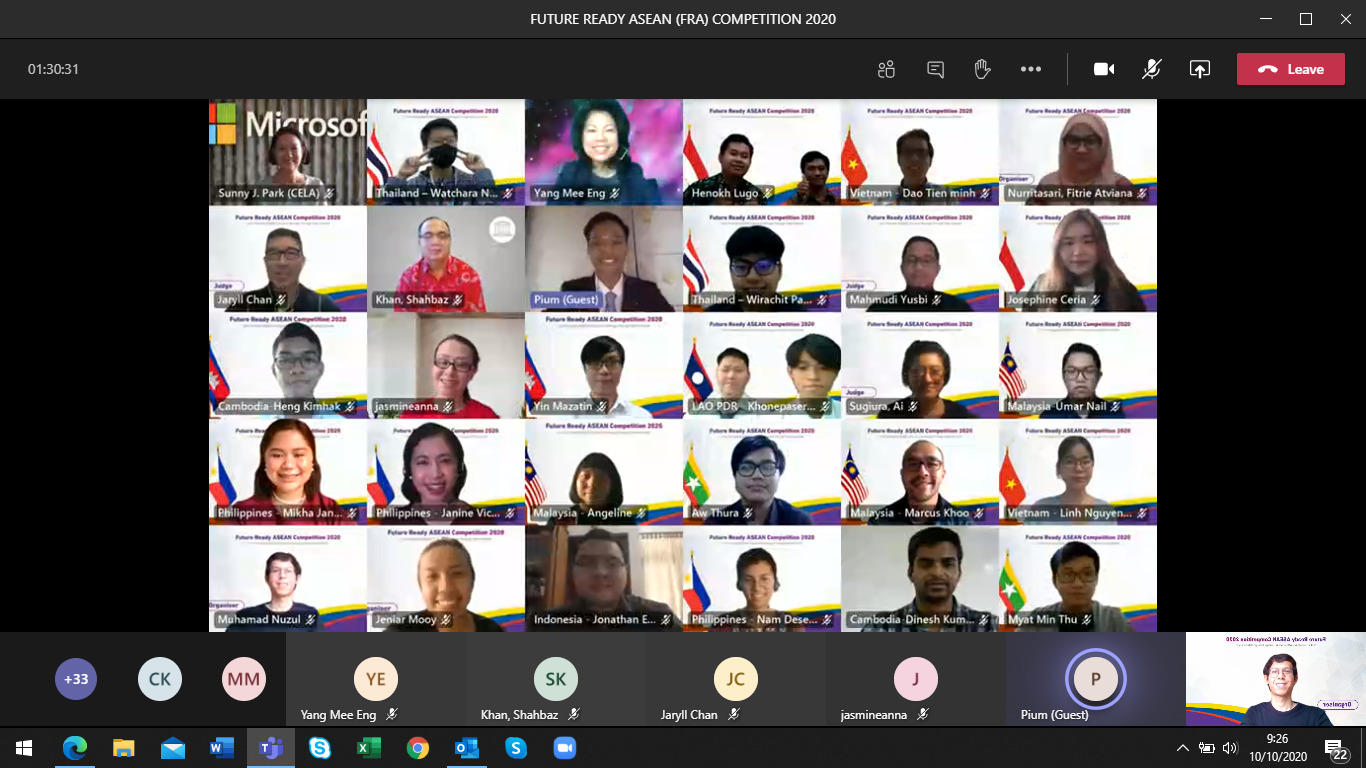The width and height of the screenshot is (1366, 768).
Task: Show hidden system tray icons
Action: tap(1183, 748)
